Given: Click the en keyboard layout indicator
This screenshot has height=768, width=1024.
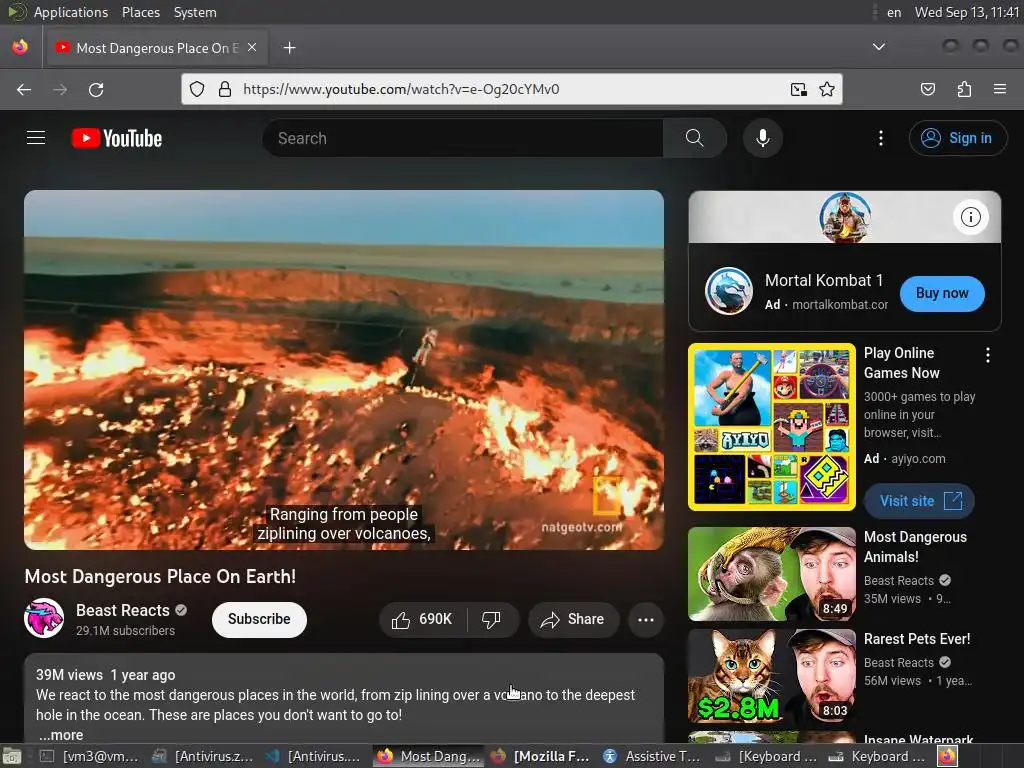Looking at the screenshot, I should [894, 12].
